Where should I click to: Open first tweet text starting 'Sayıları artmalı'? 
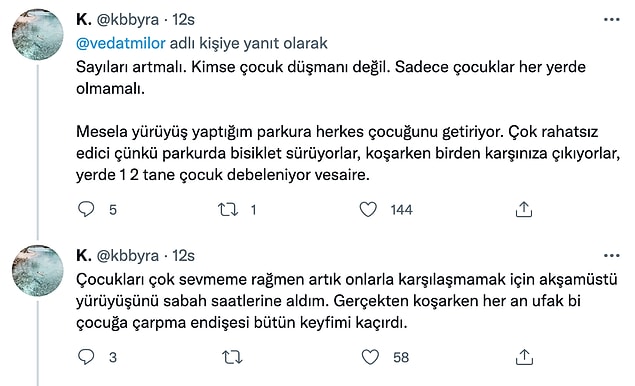click(x=348, y=121)
